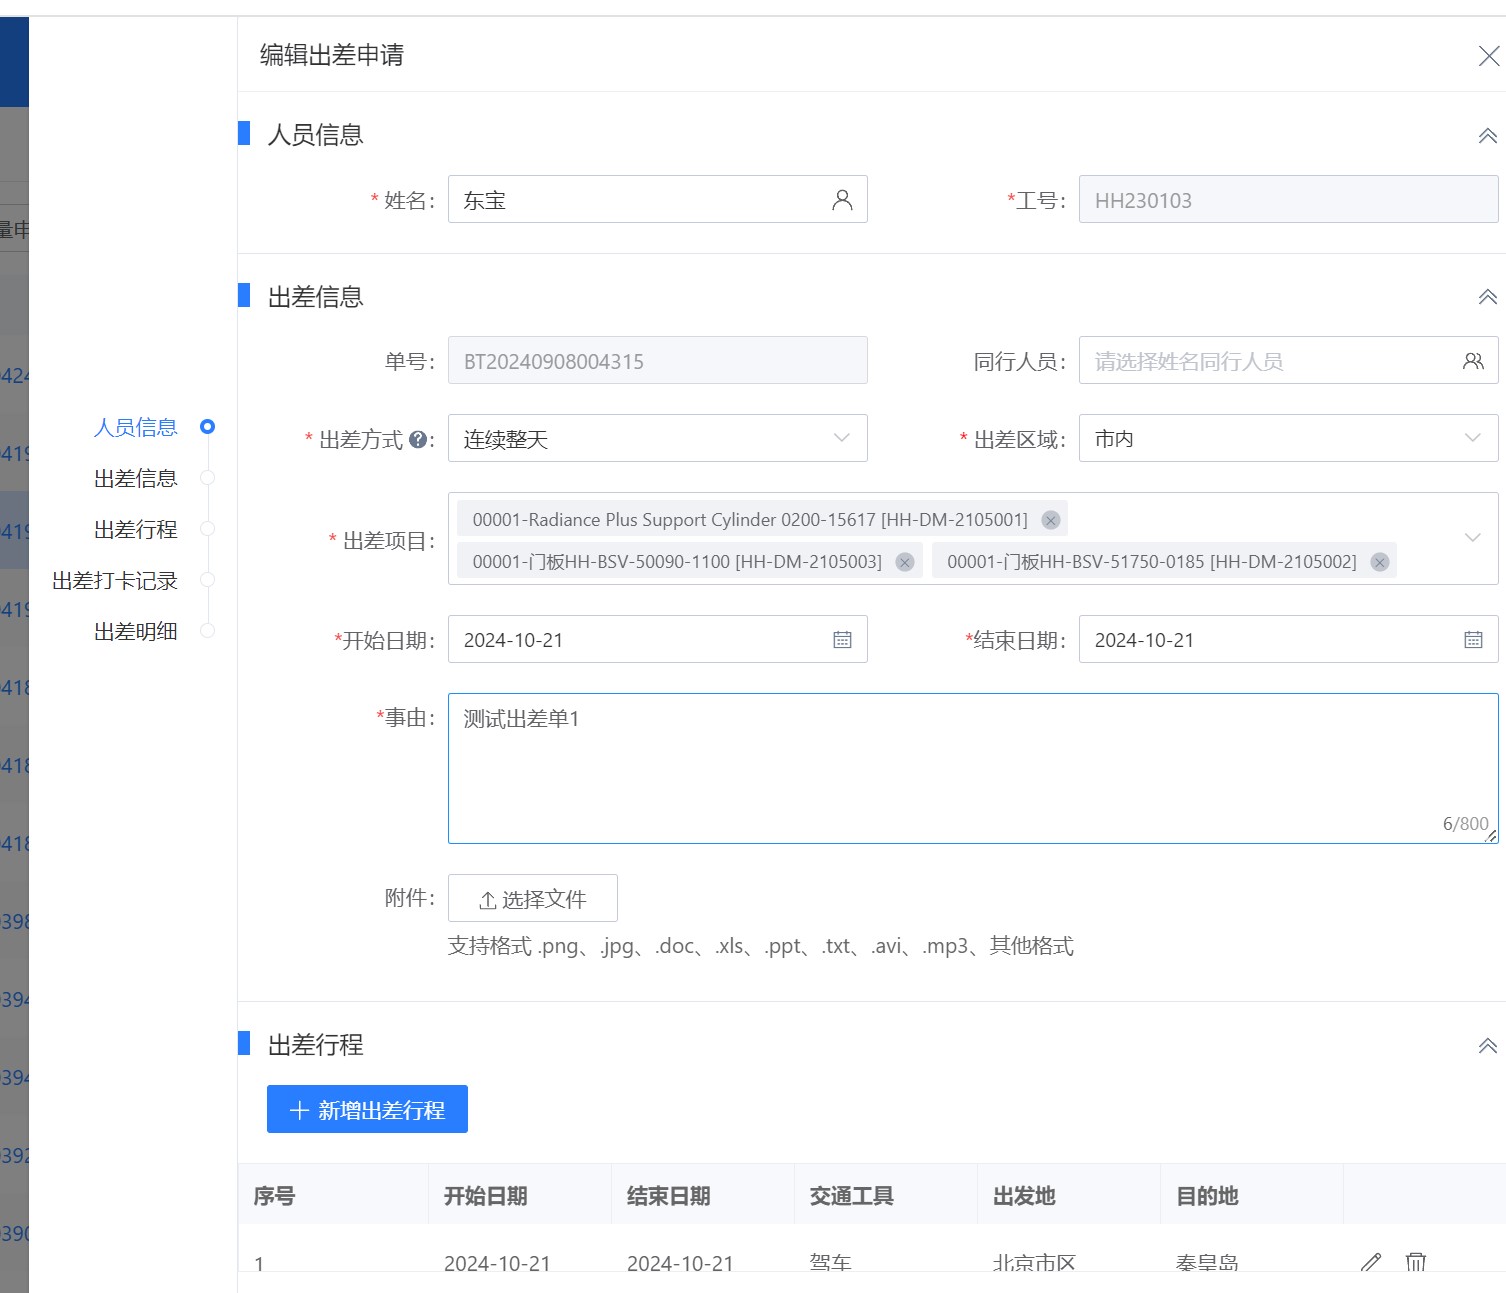The image size is (1506, 1293).
Task: Open the 开始日期 calendar picker
Action: click(x=843, y=639)
